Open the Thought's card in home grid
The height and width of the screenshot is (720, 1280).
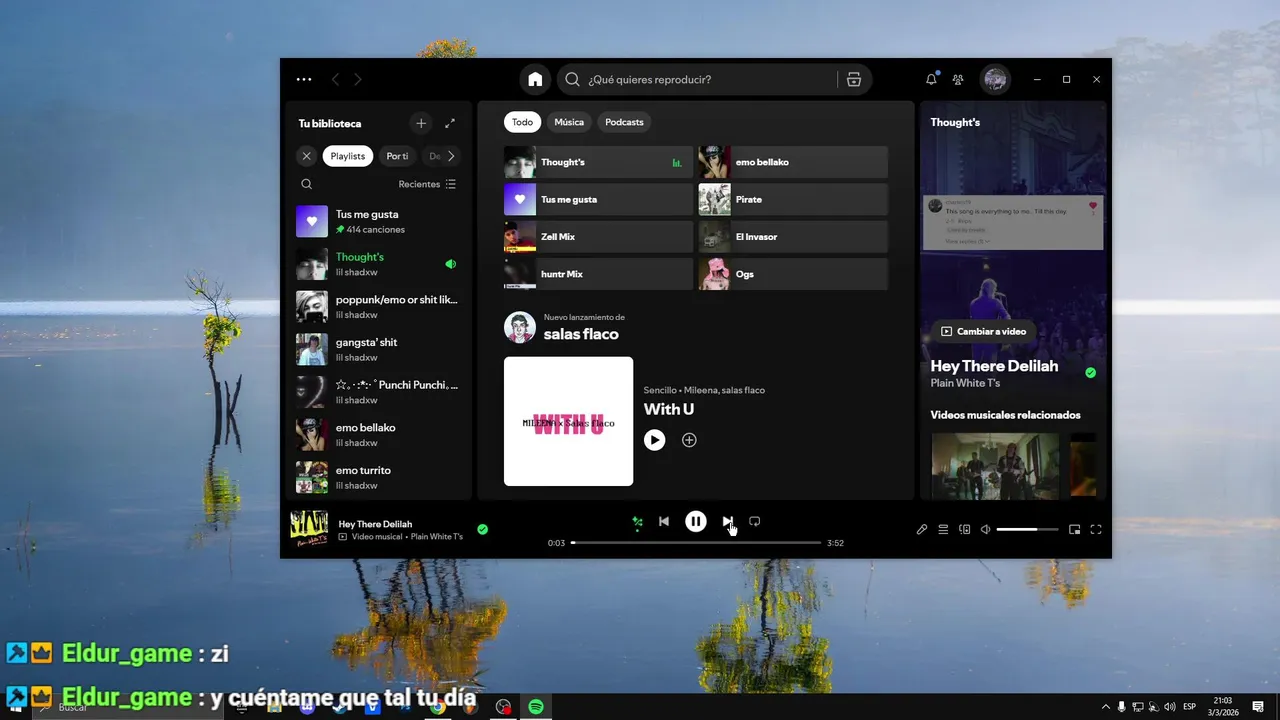[x=598, y=162]
